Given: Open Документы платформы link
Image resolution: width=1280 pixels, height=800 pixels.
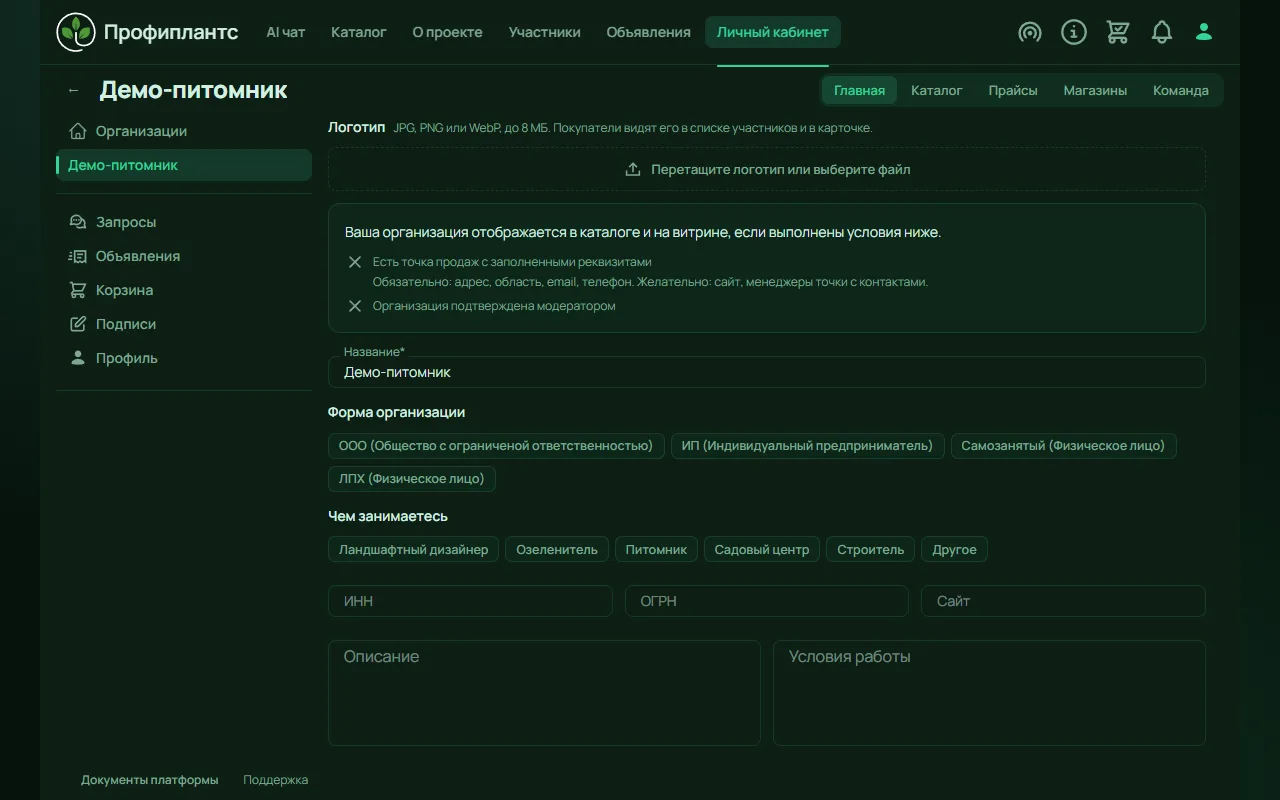Looking at the screenshot, I should (x=150, y=780).
